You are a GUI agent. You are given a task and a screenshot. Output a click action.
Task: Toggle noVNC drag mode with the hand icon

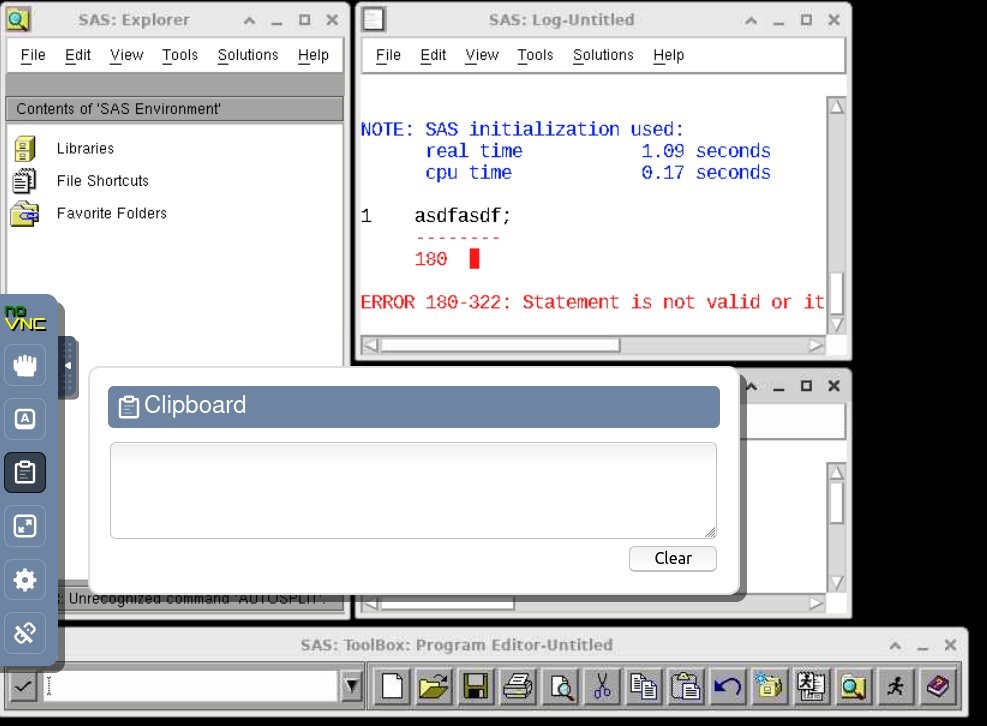[24, 365]
